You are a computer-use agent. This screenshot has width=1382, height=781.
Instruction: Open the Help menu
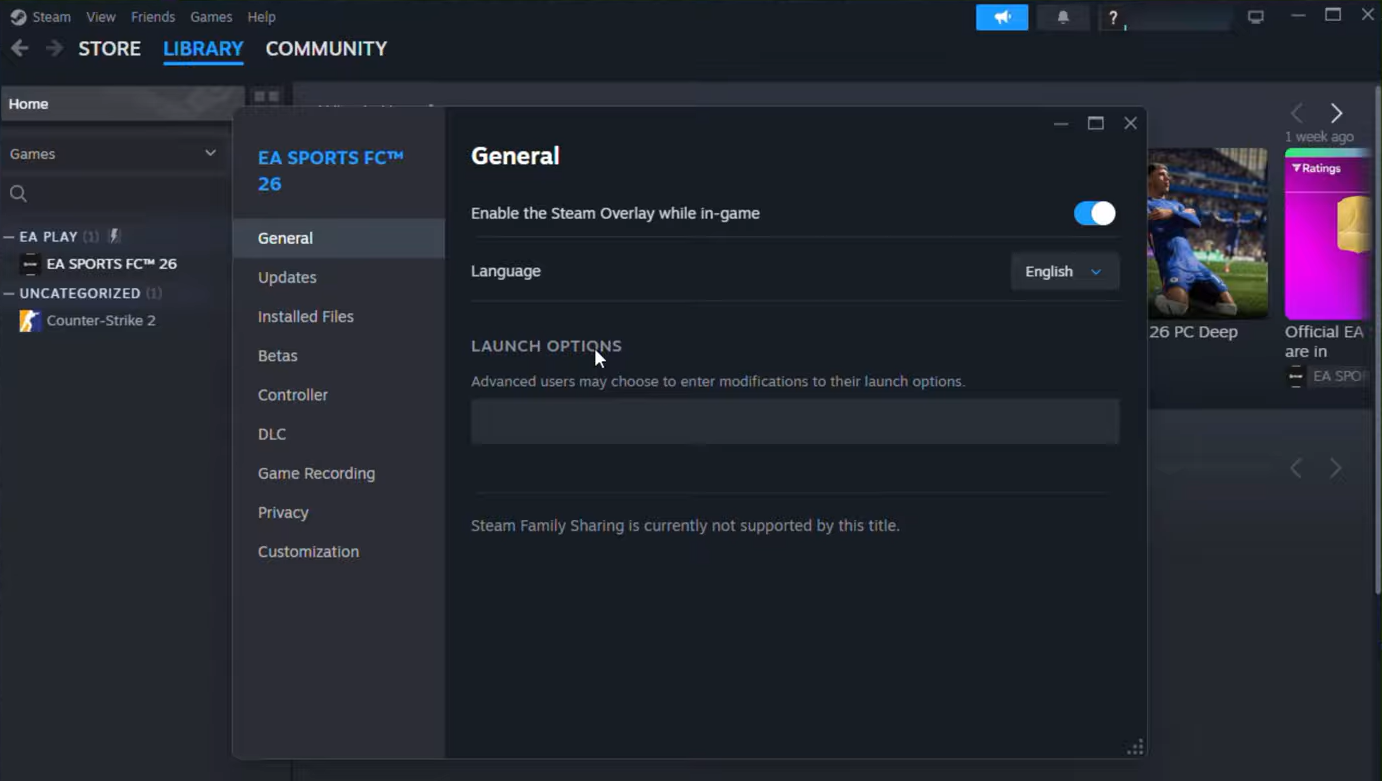tap(261, 17)
